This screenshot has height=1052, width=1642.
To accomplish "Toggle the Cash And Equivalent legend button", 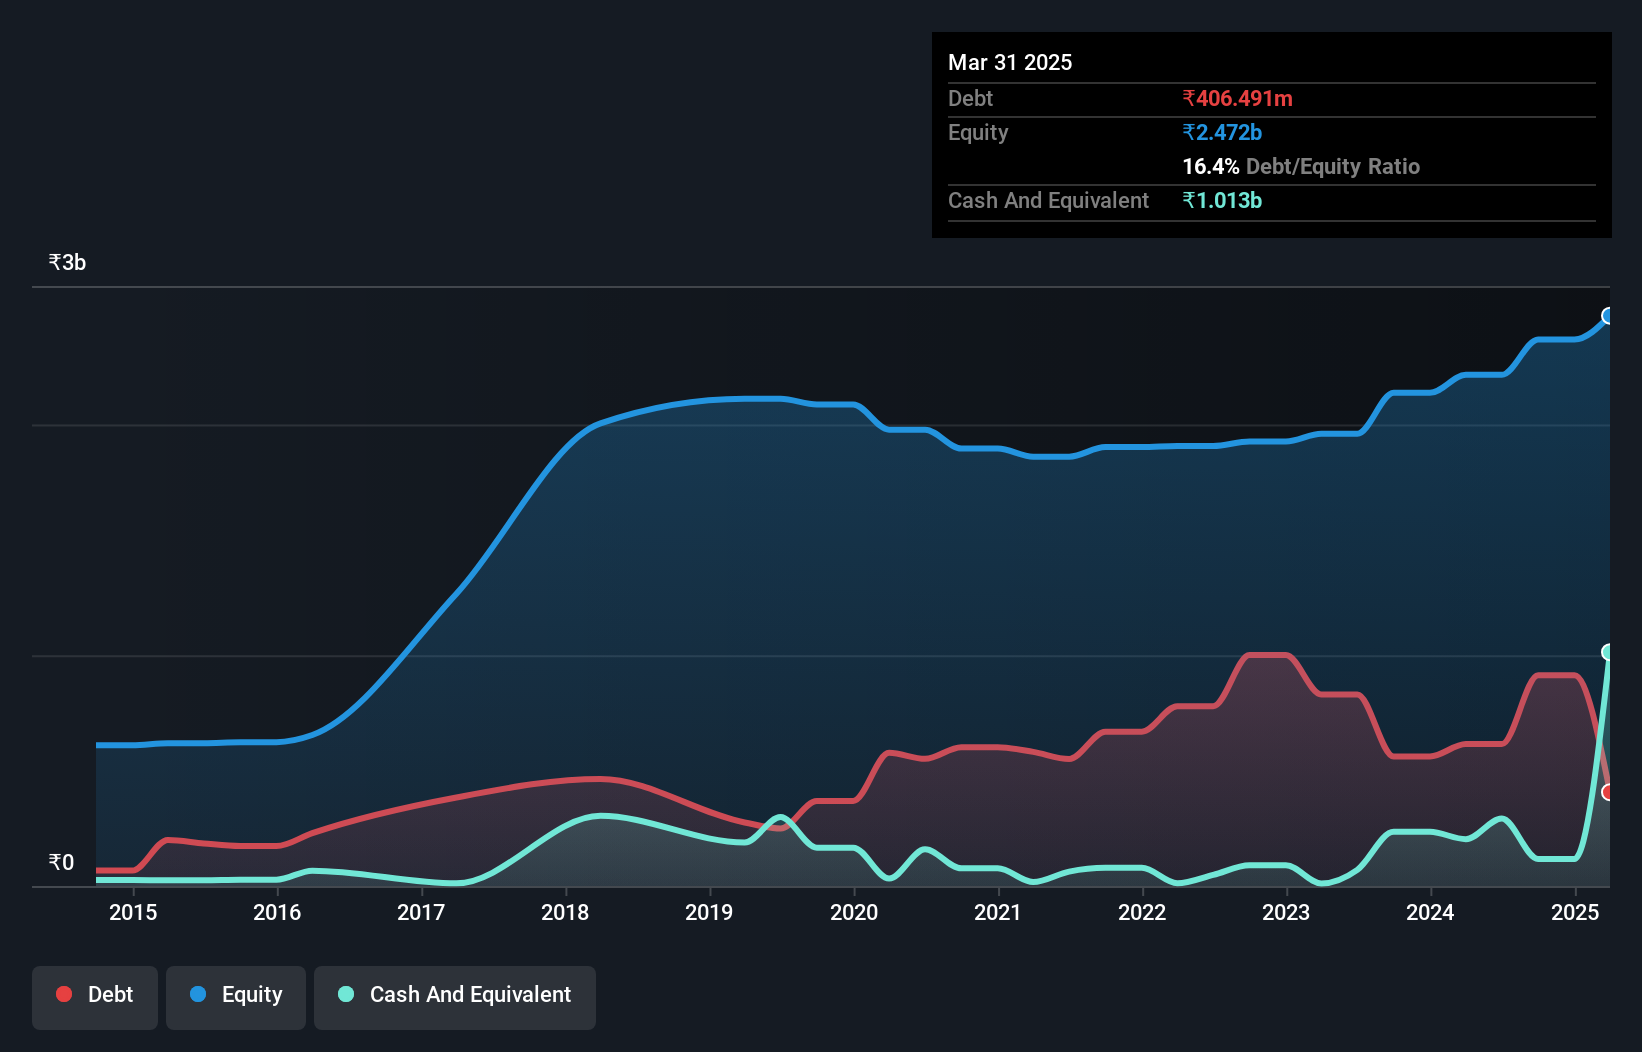I will coord(455,997).
